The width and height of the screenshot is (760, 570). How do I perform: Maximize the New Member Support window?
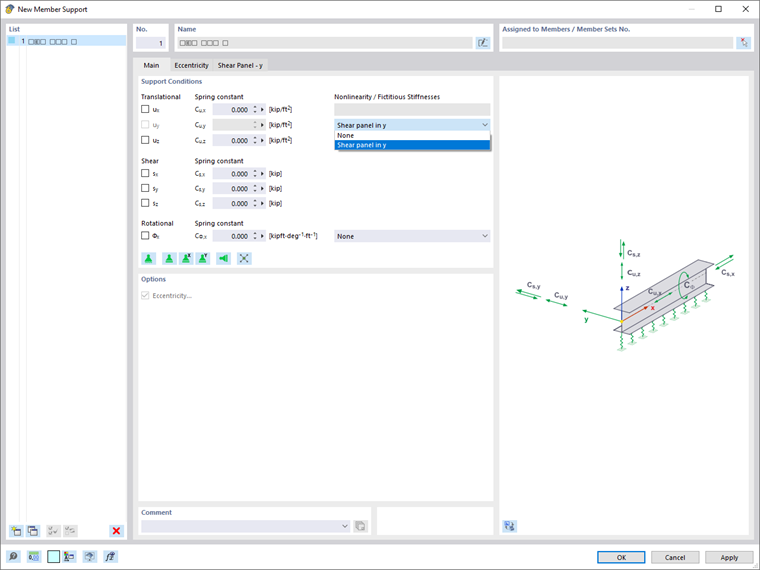pos(718,9)
